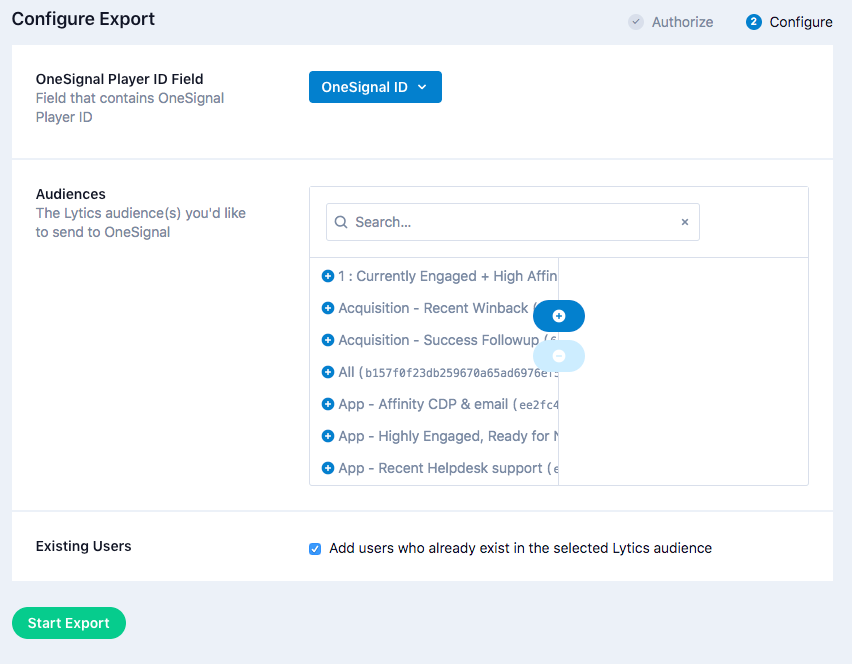Select 'Acquisition - Success Followup' audience text
Image resolution: width=852 pixels, height=664 pixels.
(x=438, y=340)
